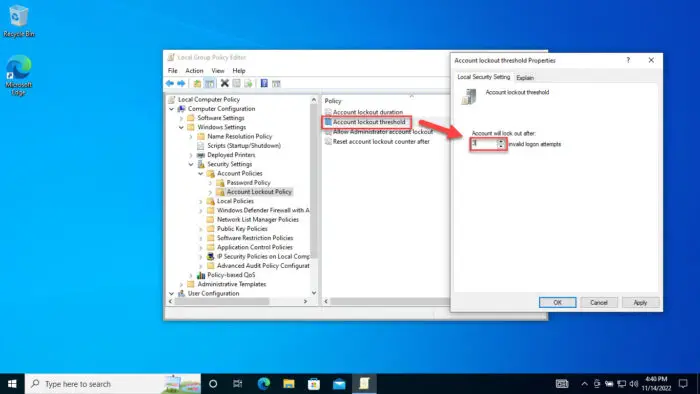Click the Up one level folder icon
This screenshot has height=394, width=700.
click(x=197, y=83)
